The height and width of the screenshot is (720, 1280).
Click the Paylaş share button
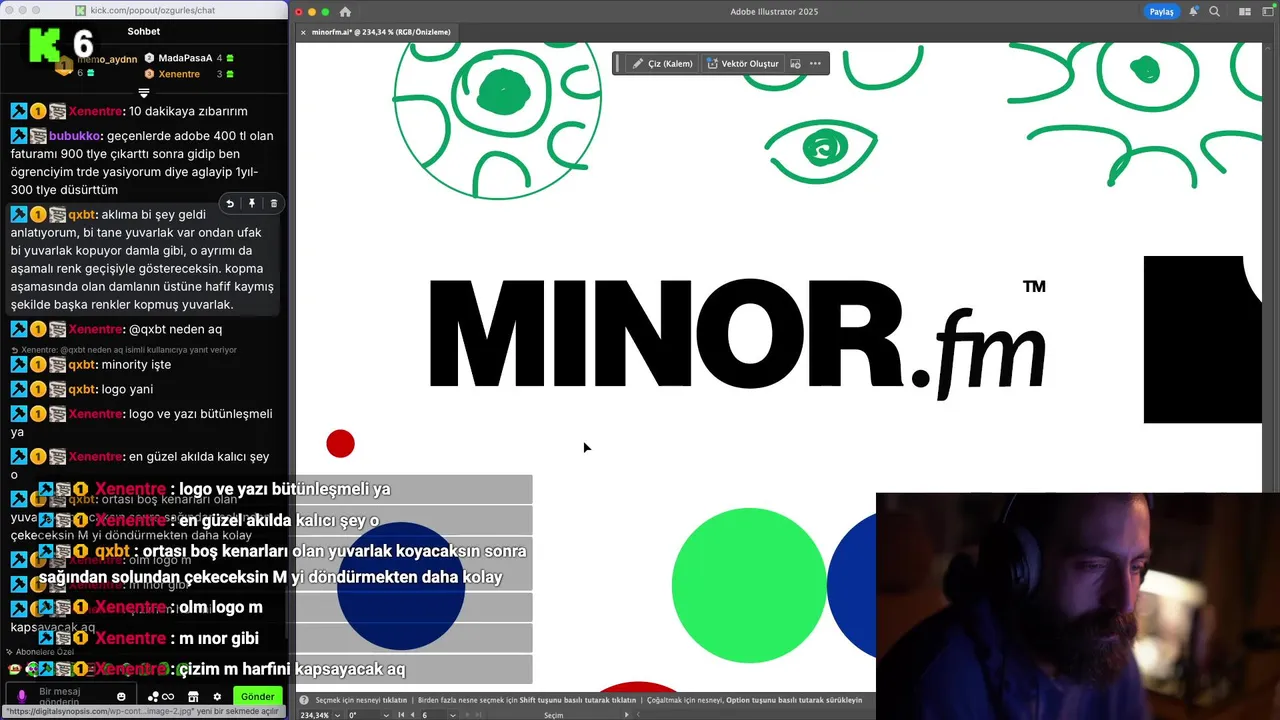(1161, 12)
